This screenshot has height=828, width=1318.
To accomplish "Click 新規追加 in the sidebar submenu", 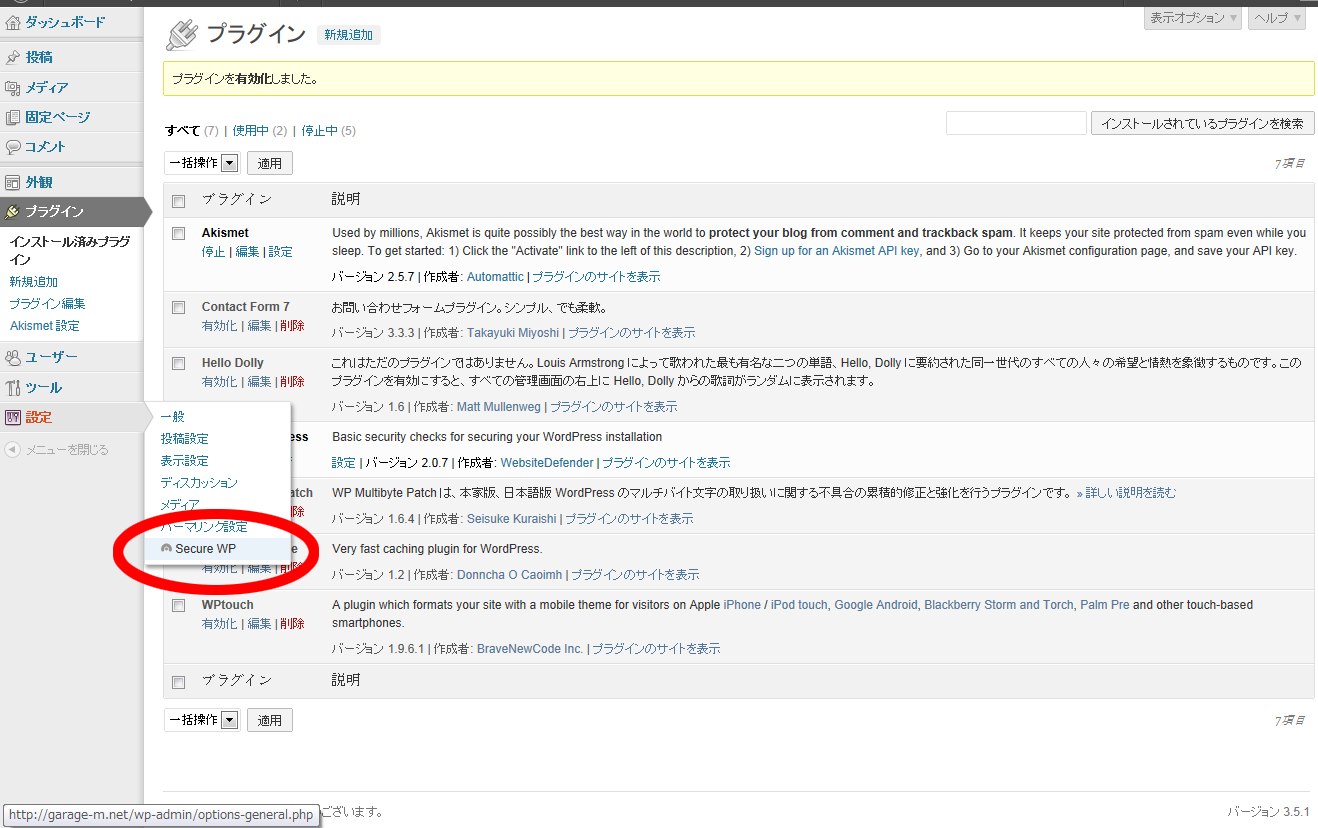I will (34, 282).
